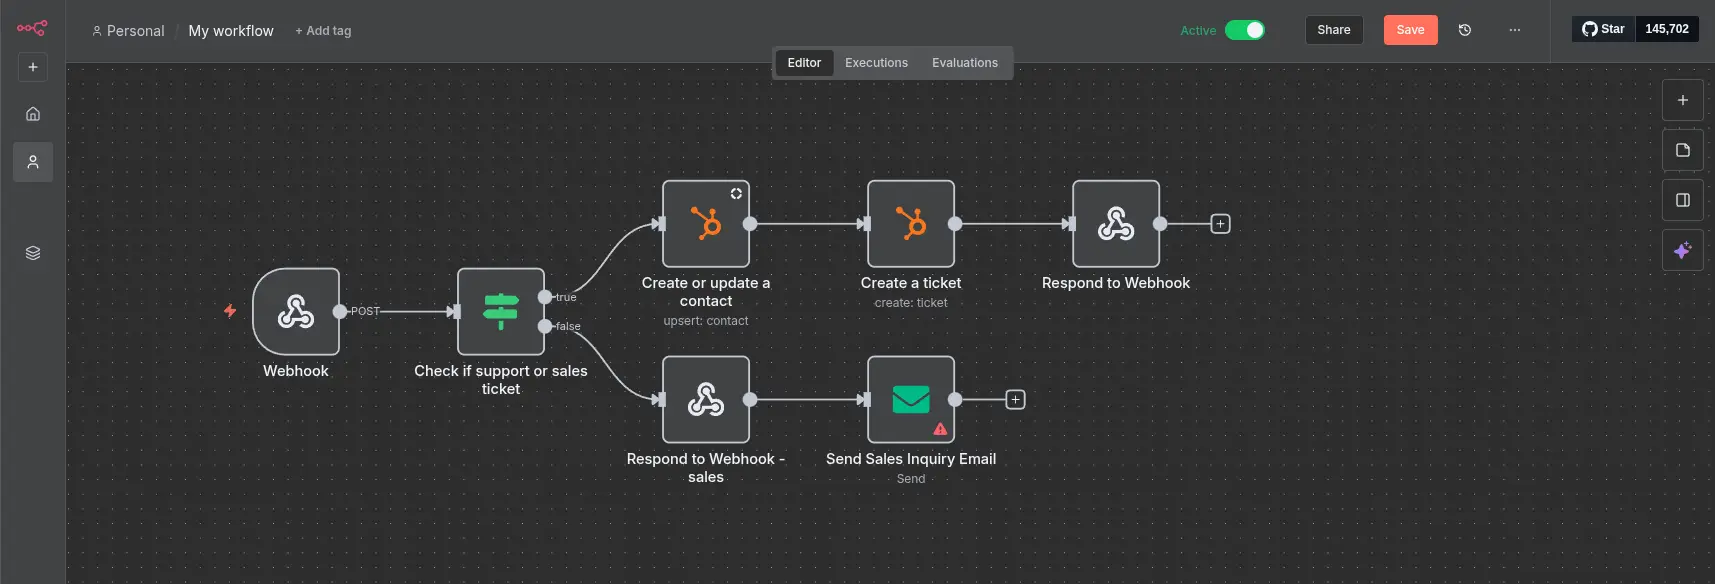Expand plus after Respond to Webhook node
Viewport: 1715px width, 584px height.
click(1220, 224)
